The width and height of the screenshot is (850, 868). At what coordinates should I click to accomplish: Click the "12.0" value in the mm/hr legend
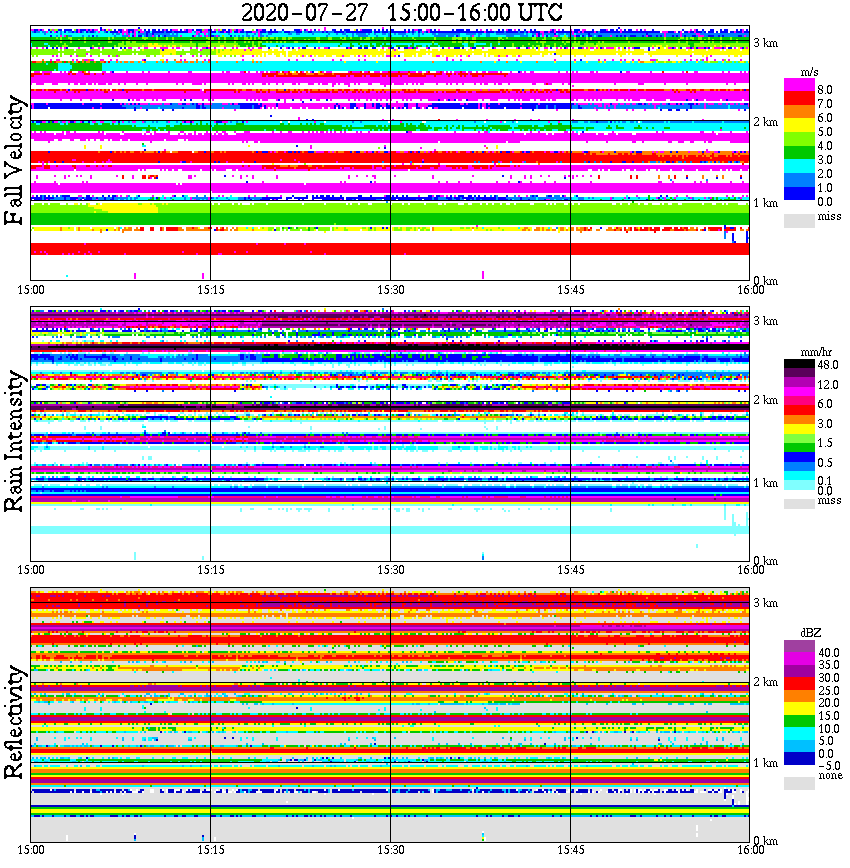[x=828, y=384]
